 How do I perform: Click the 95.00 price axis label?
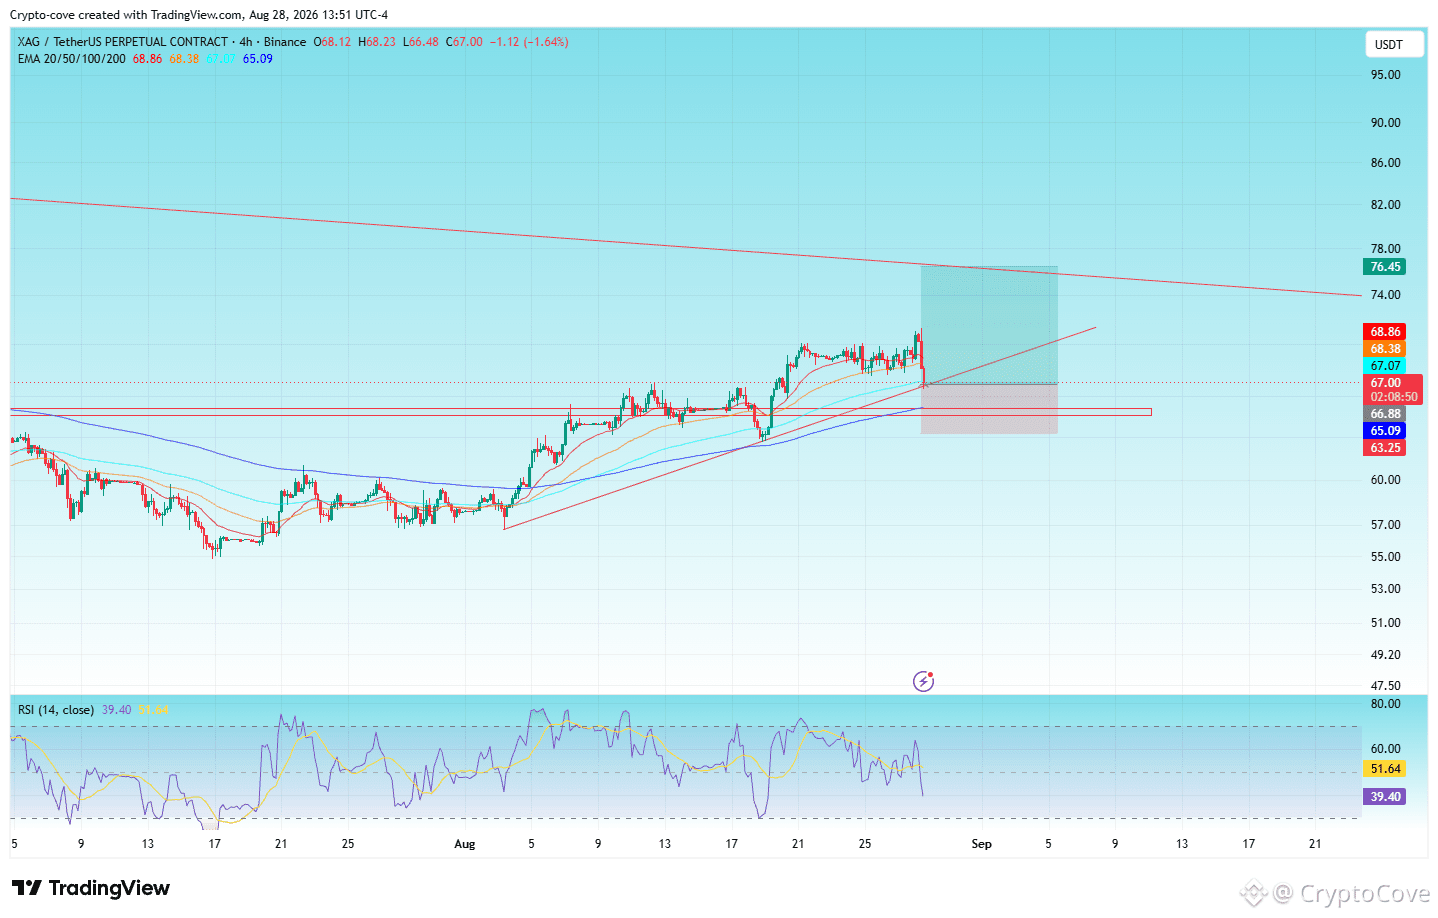click(1385, 75)
